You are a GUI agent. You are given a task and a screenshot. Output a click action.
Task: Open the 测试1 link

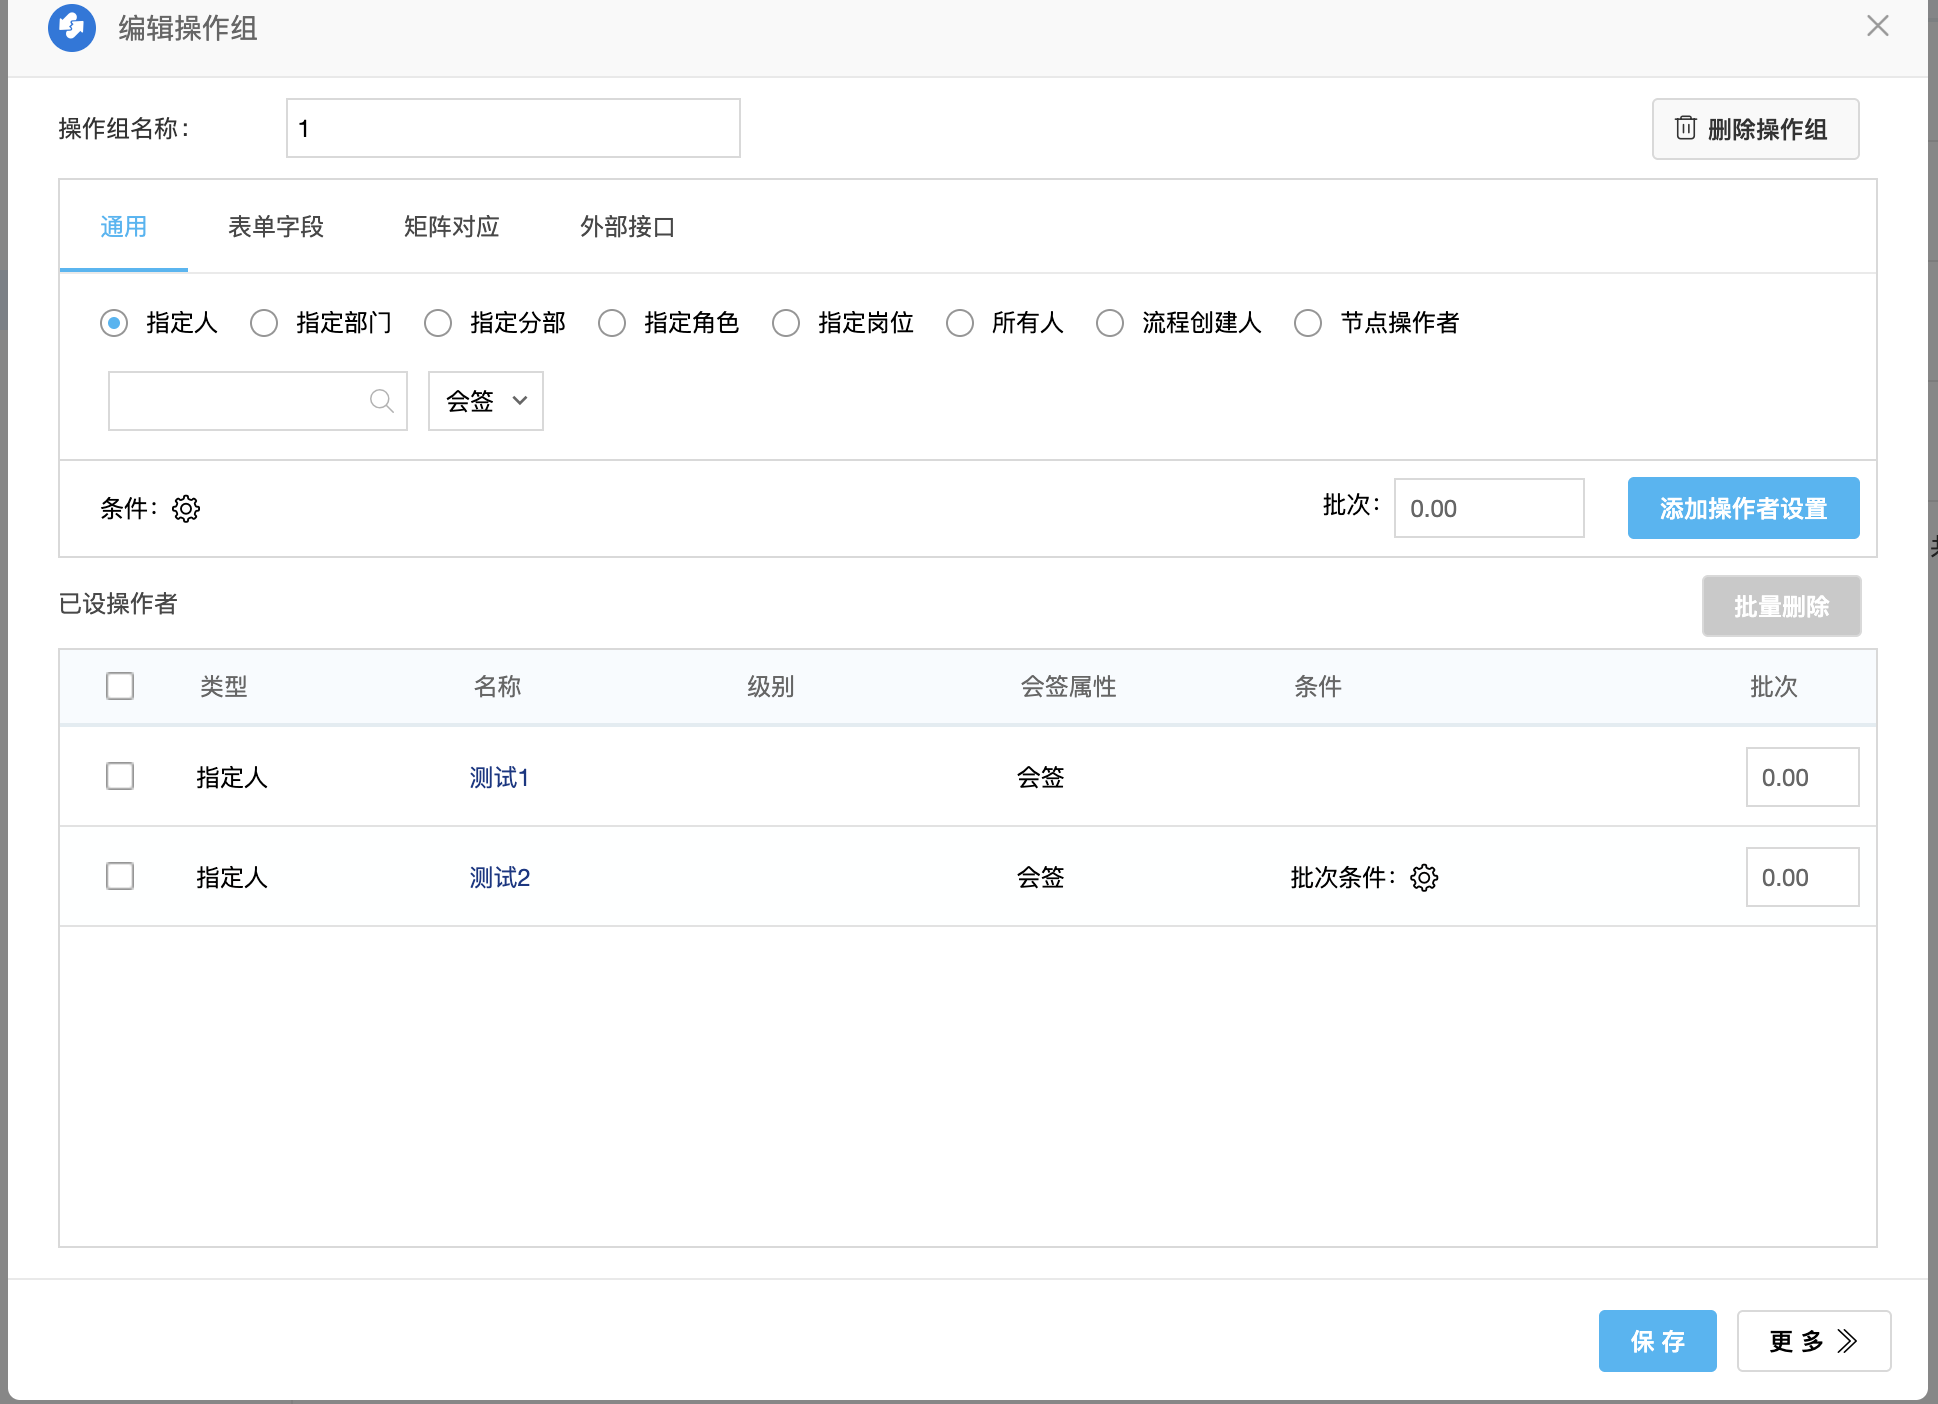(x=499, y=777)
